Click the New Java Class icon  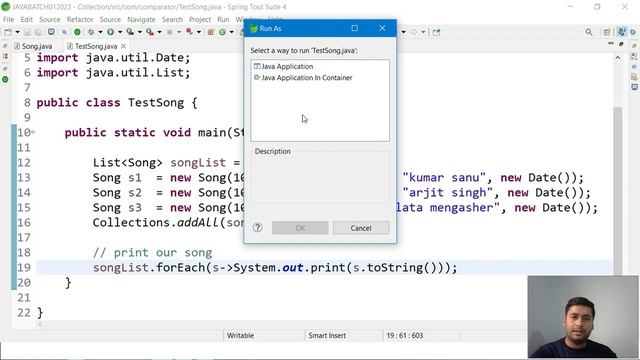pyautogui.click(x=222, y=32)
